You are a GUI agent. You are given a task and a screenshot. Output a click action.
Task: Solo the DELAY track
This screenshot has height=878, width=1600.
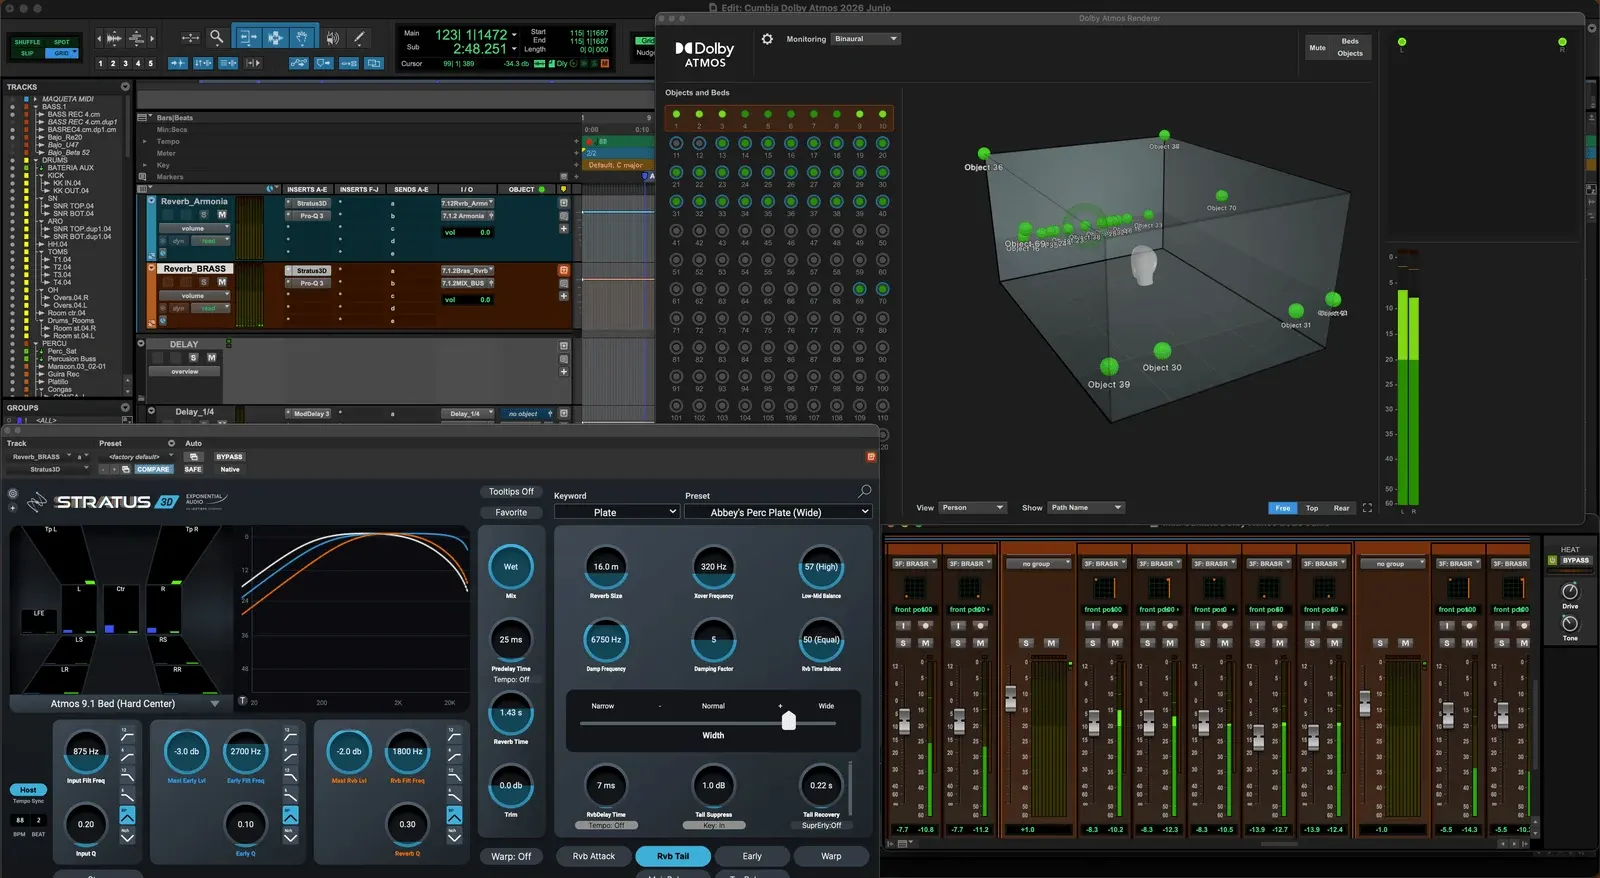click(x=194, y=357)
